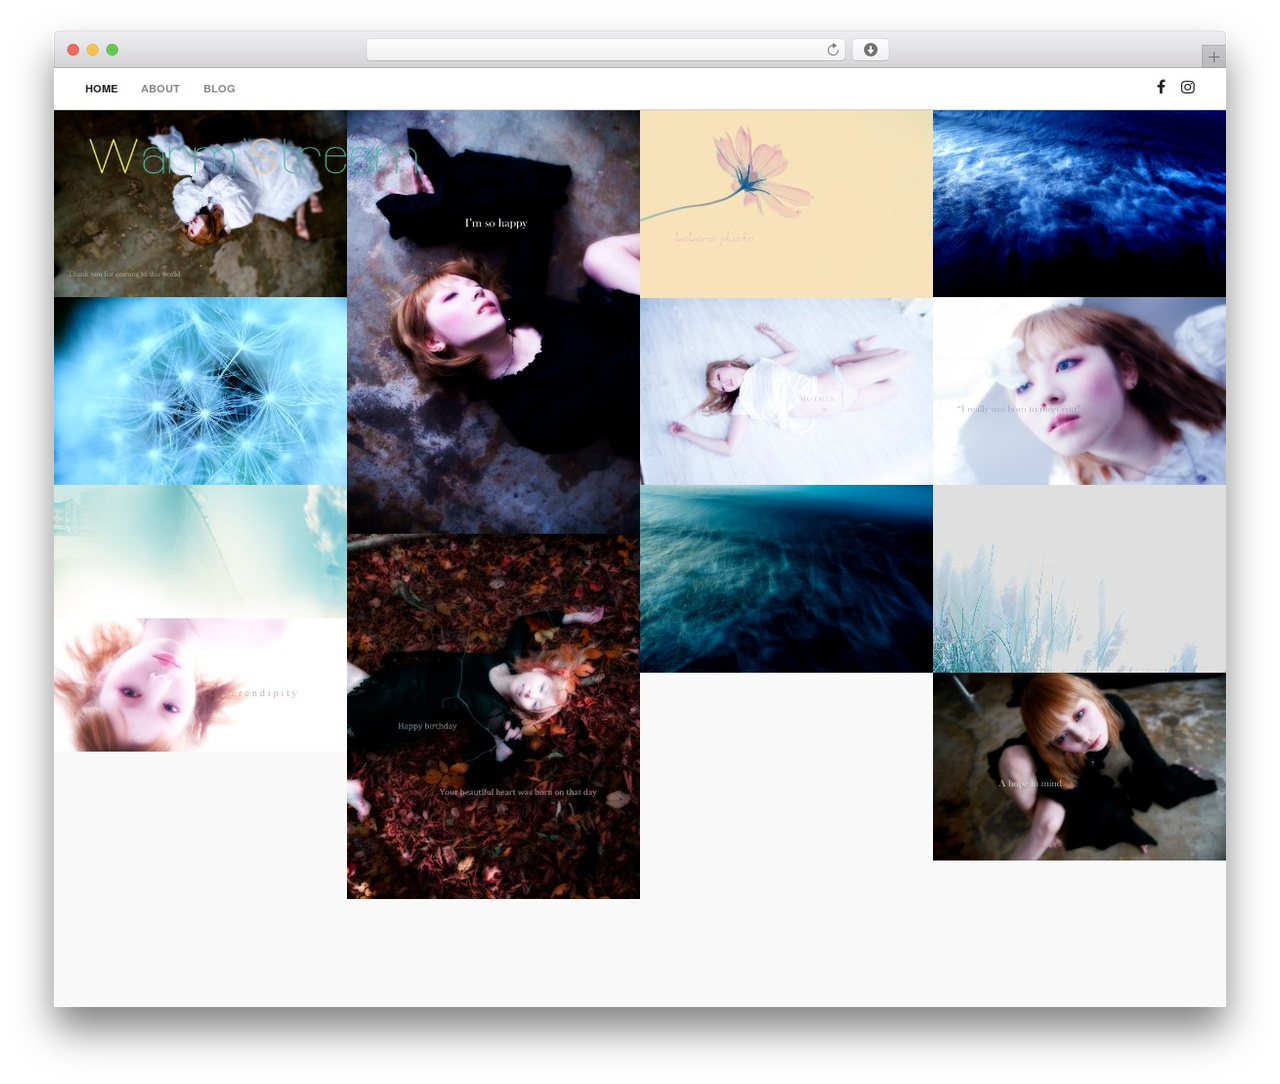
Task: Focus the browser address bar
Action: pyautogui.click(x=606, y=50)
